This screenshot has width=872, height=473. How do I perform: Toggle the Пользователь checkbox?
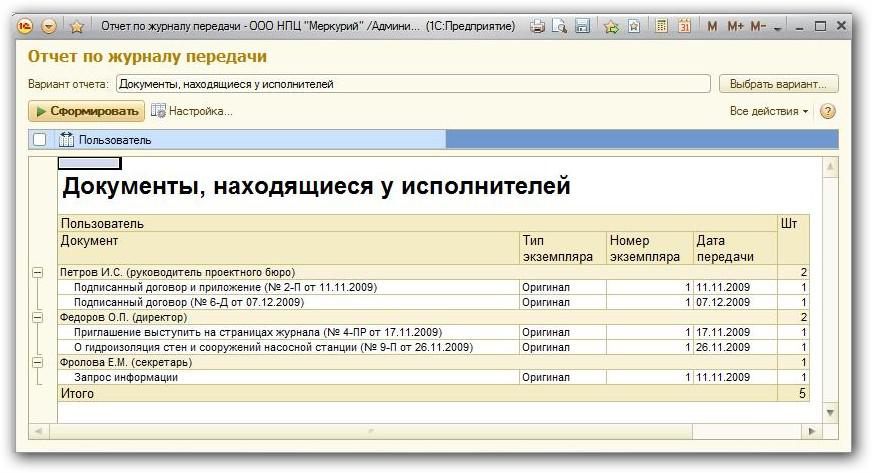[39, 140]
